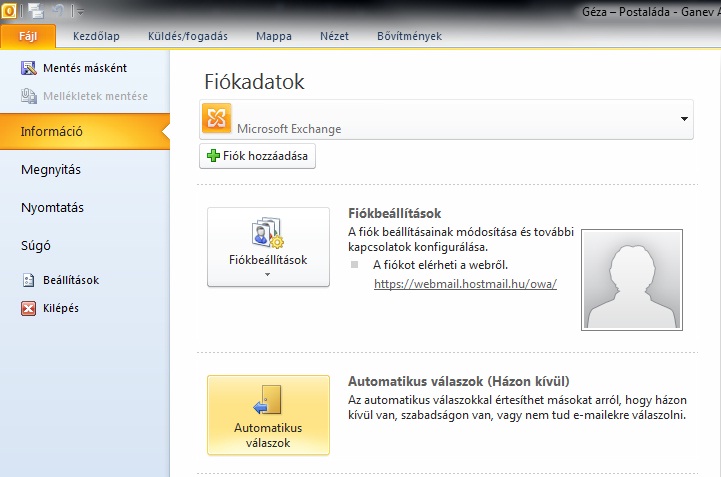Screen dimensions: 721x477
Task: Click the Automatikus válaszok (Házon kívül) heading
Action: (x=458, y=381)
